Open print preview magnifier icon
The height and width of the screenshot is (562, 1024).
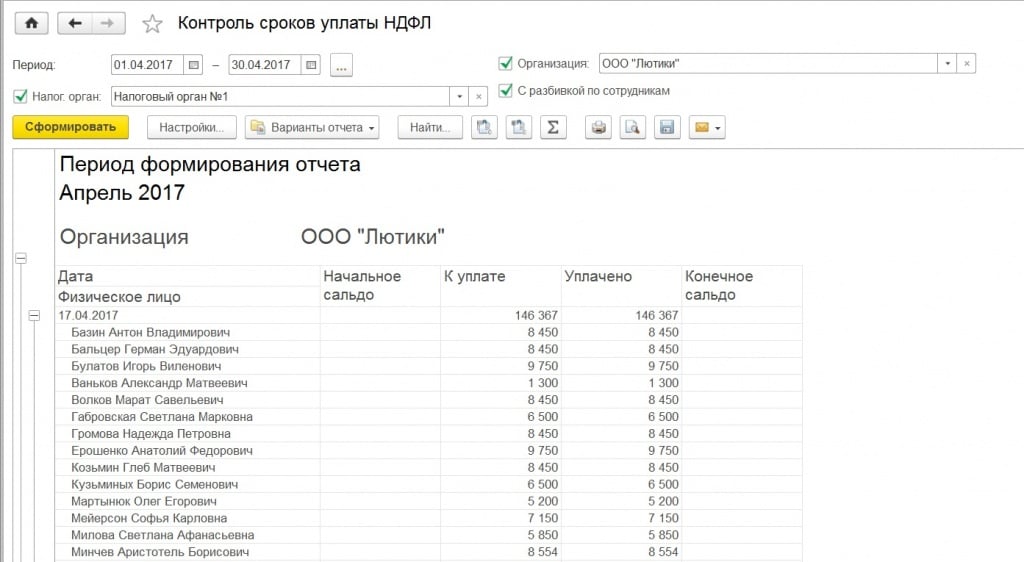632,127
